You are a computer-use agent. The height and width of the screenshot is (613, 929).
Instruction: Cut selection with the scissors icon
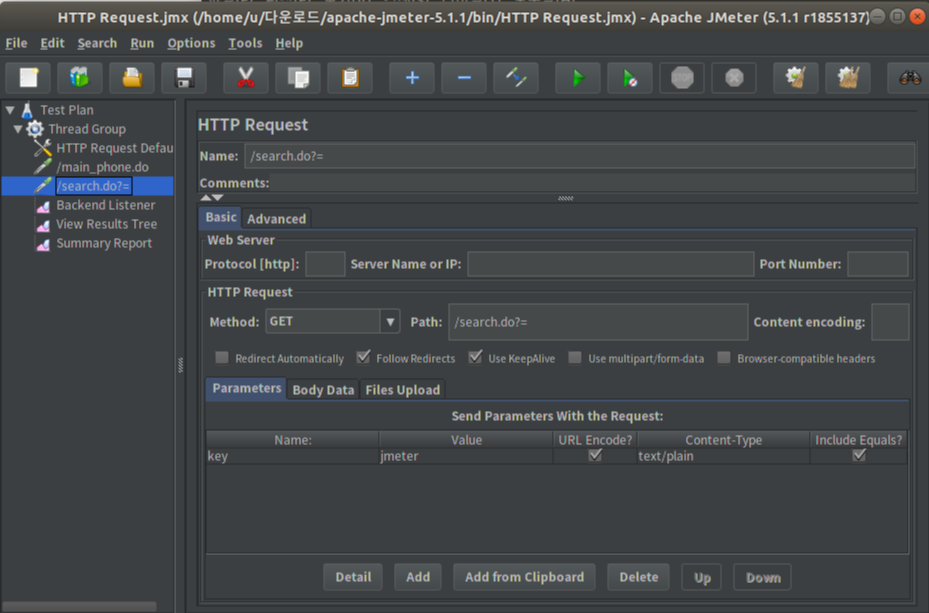(245, 78)
